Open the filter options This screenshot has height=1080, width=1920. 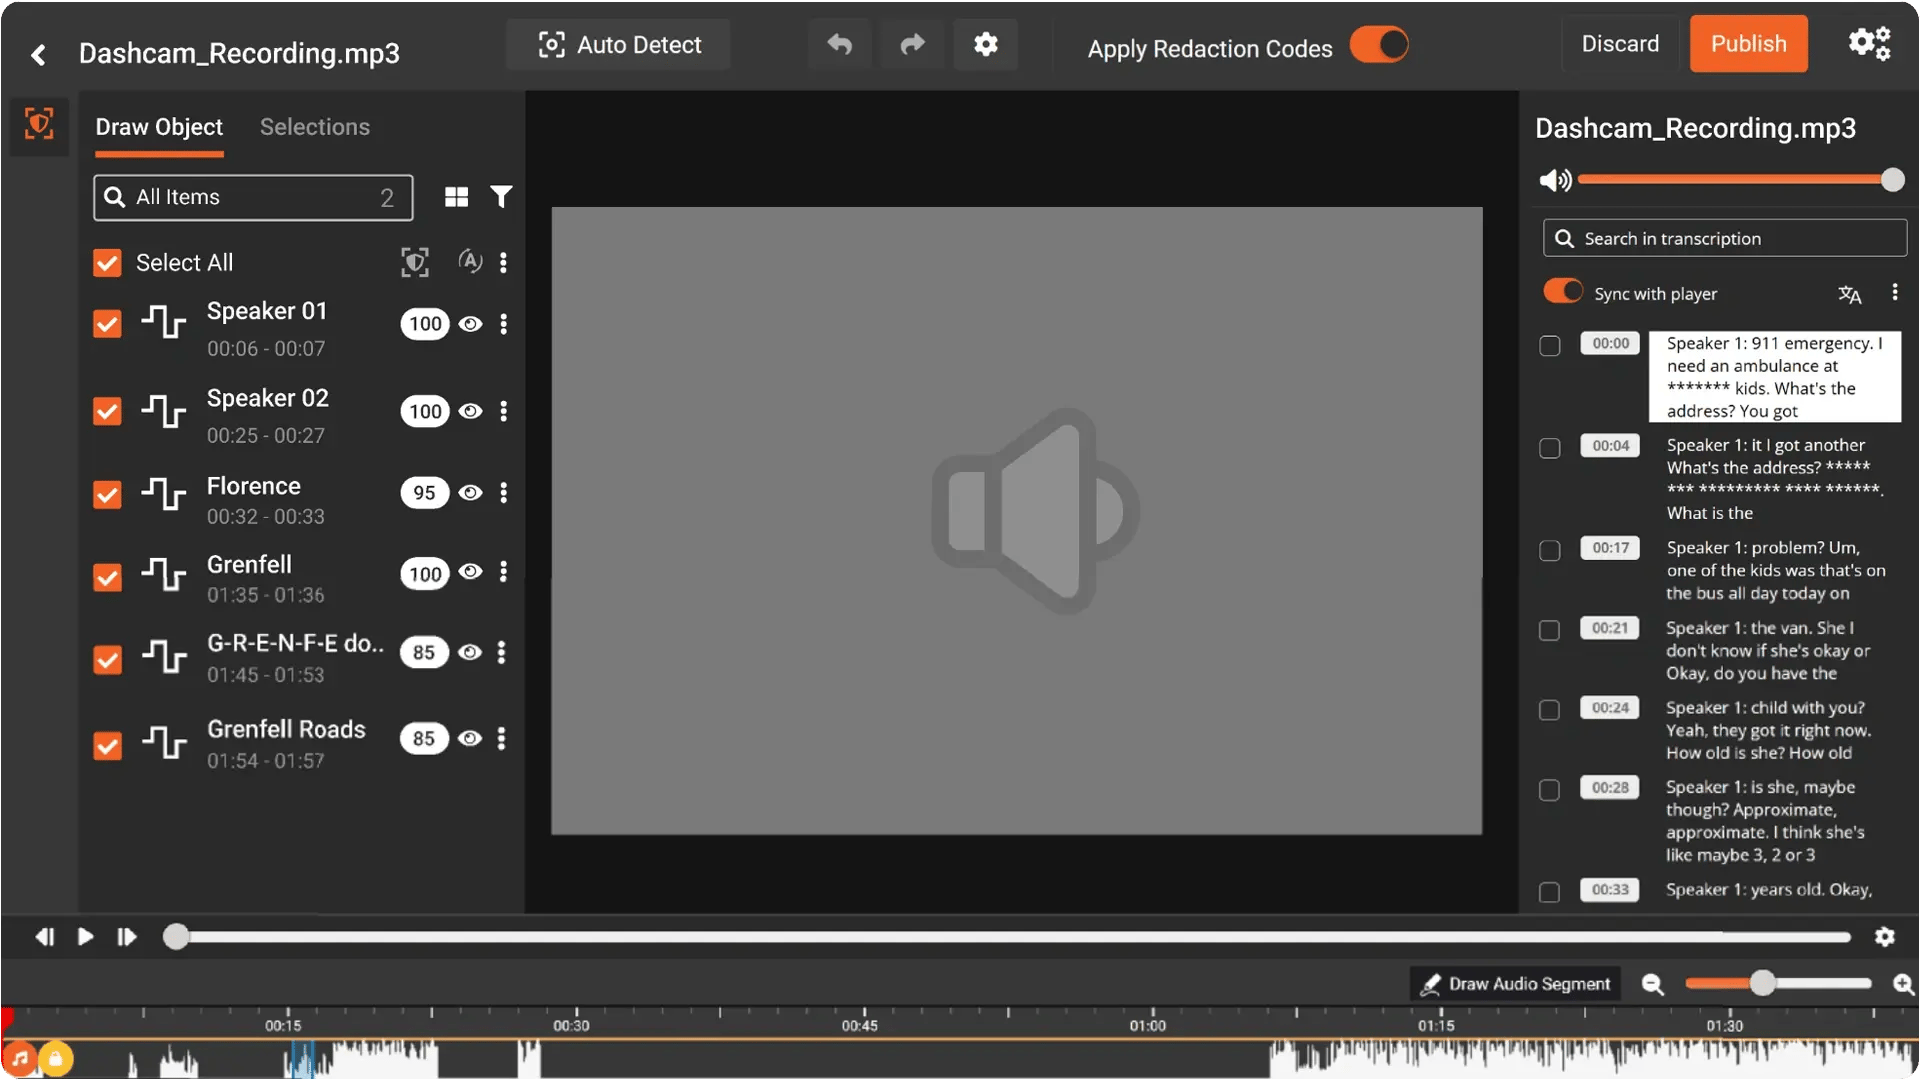[x=501, y=197]
